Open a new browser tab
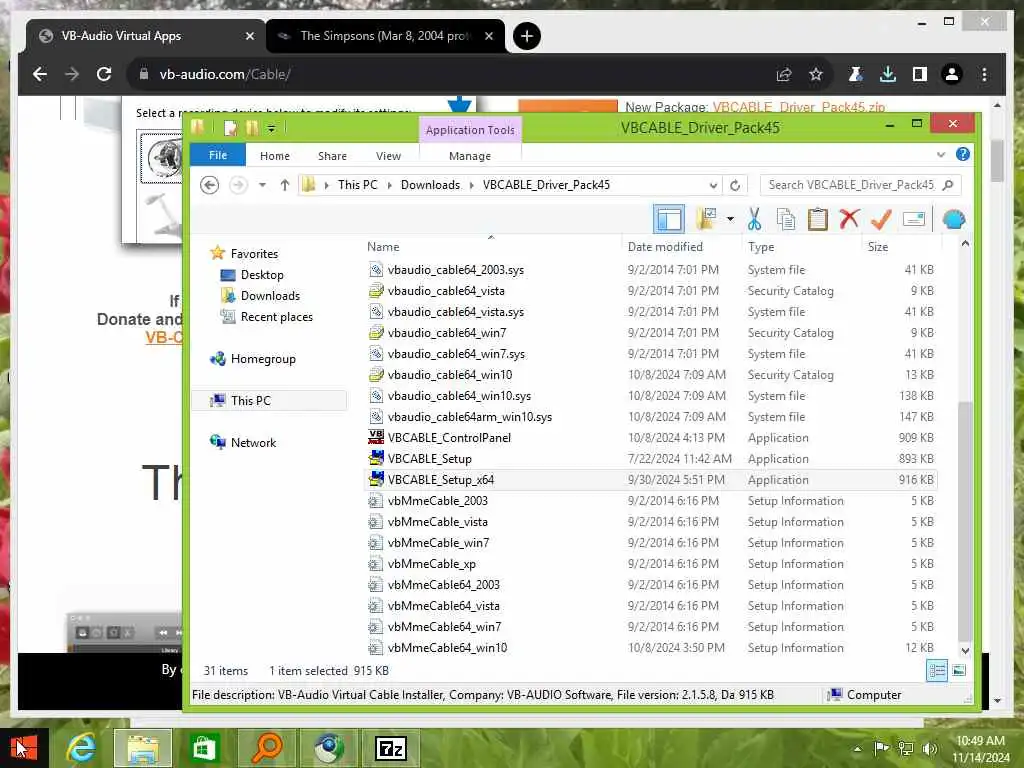Viewport: 1024px width, 768px height. coord(526,36)
